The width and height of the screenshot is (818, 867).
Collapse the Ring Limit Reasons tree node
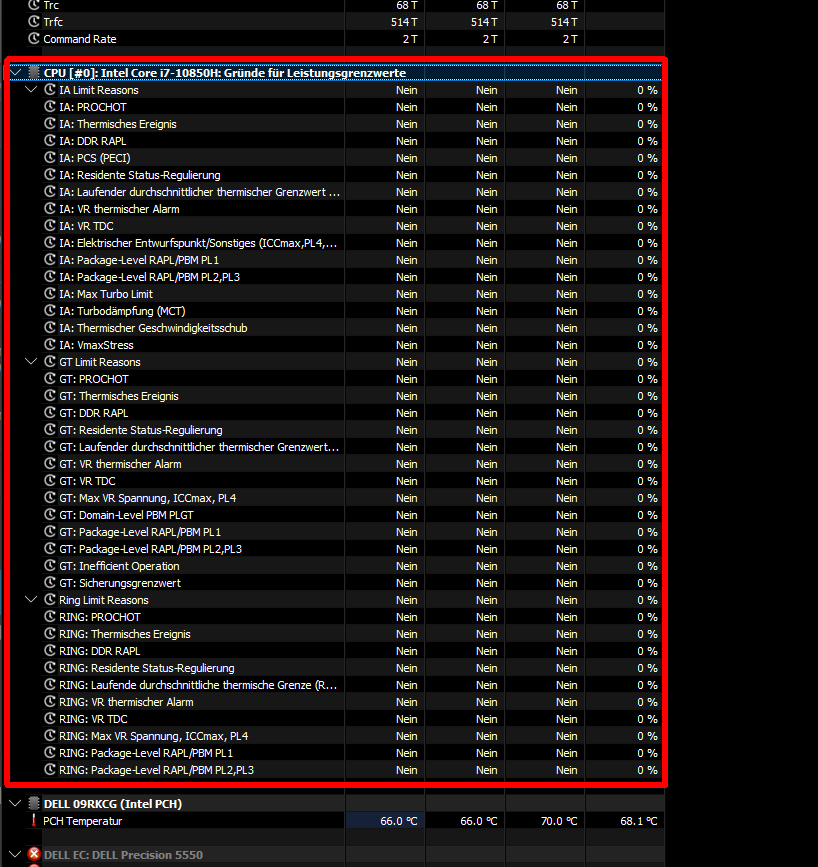(31, 599)
